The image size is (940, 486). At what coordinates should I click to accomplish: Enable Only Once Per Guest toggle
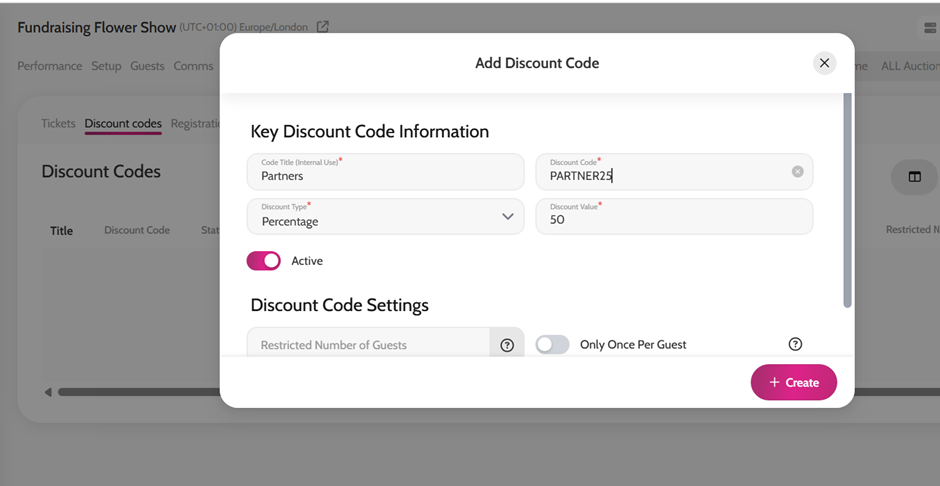[x=552, y=345]
